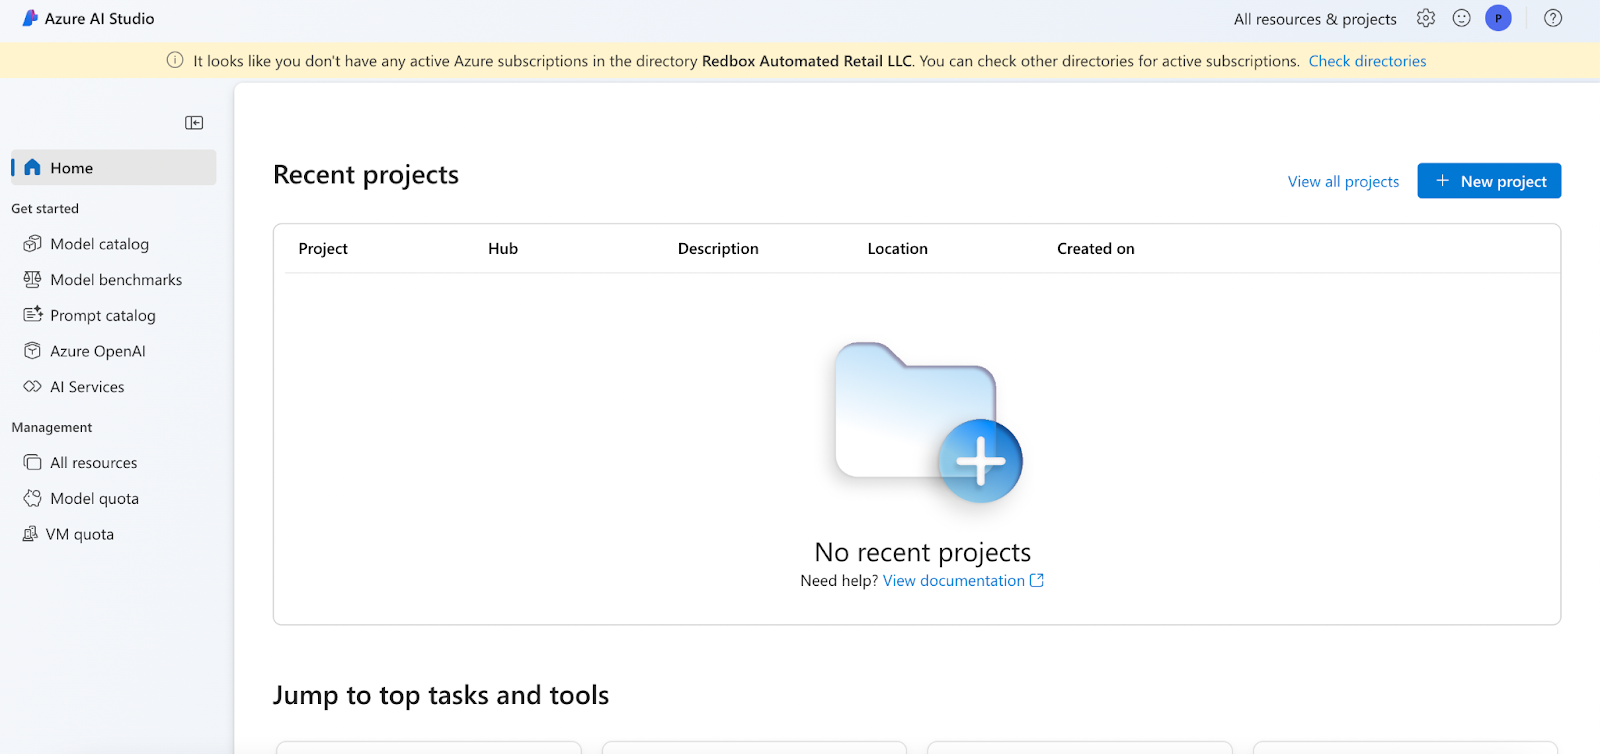The height and width of the screenshot is (754, 1600).
Task: Click the All resources icon
Action: click(32, 462)
